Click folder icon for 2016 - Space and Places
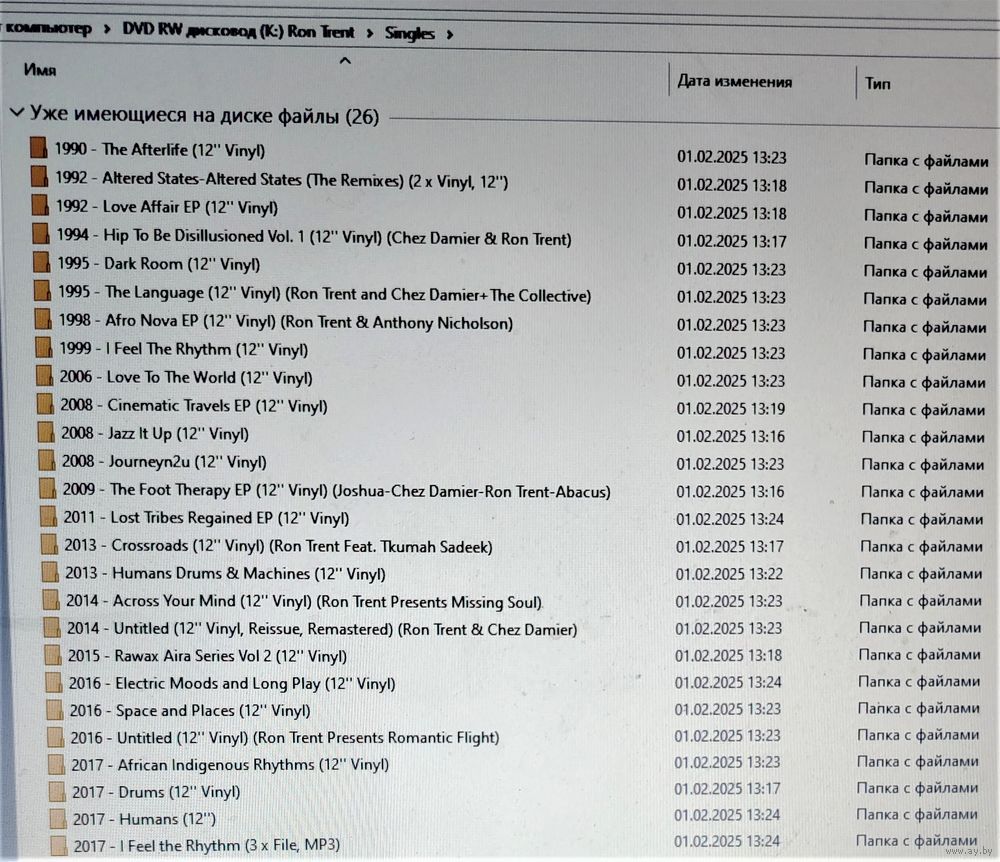 point(54,710)
